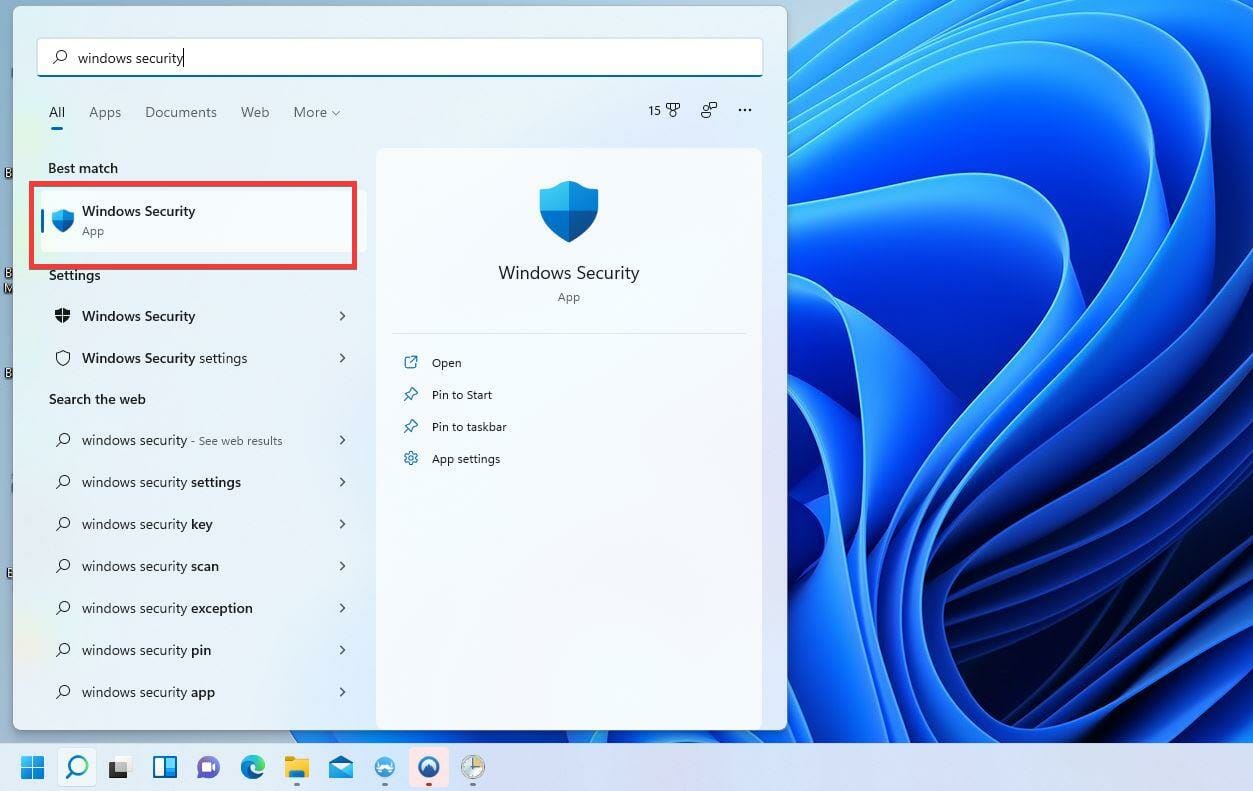Click App settings

(x=466, y=459)
